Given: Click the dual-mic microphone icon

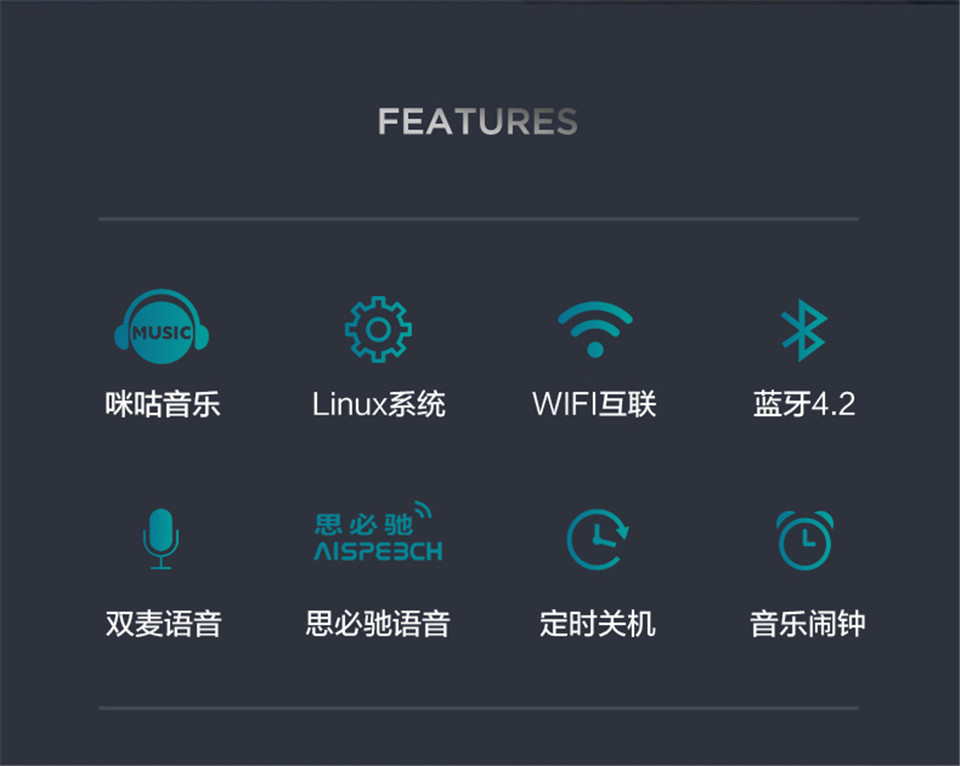Looking at the screenshot, I should (161, 539).
